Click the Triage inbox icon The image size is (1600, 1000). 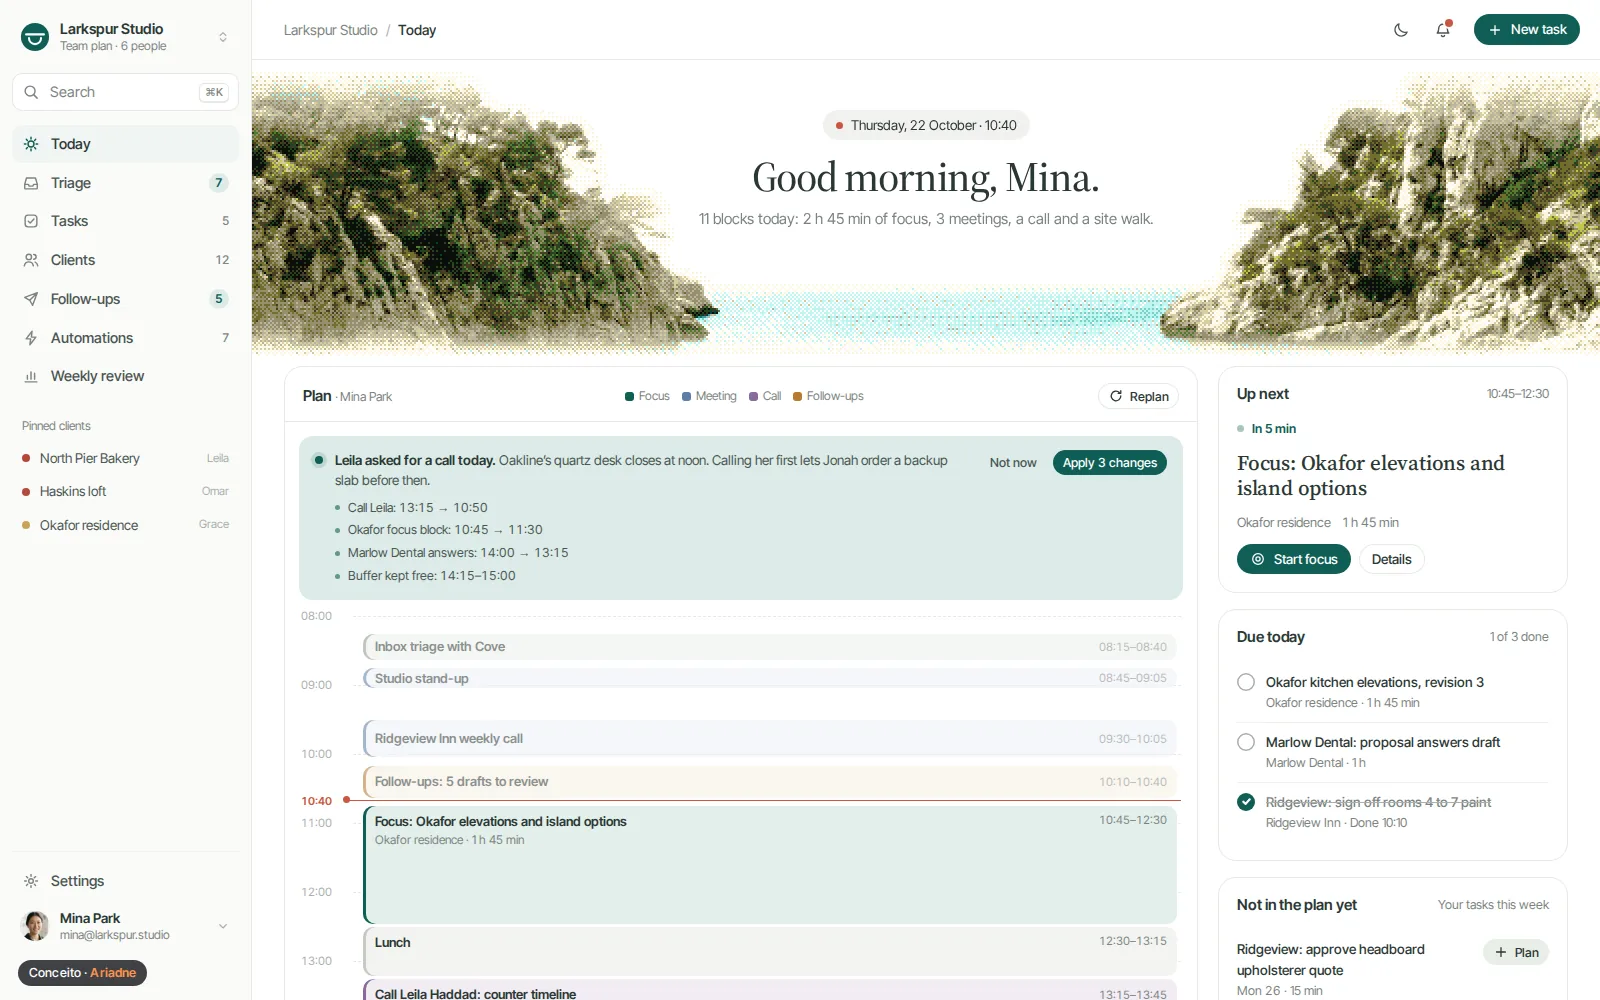(31, 183)
